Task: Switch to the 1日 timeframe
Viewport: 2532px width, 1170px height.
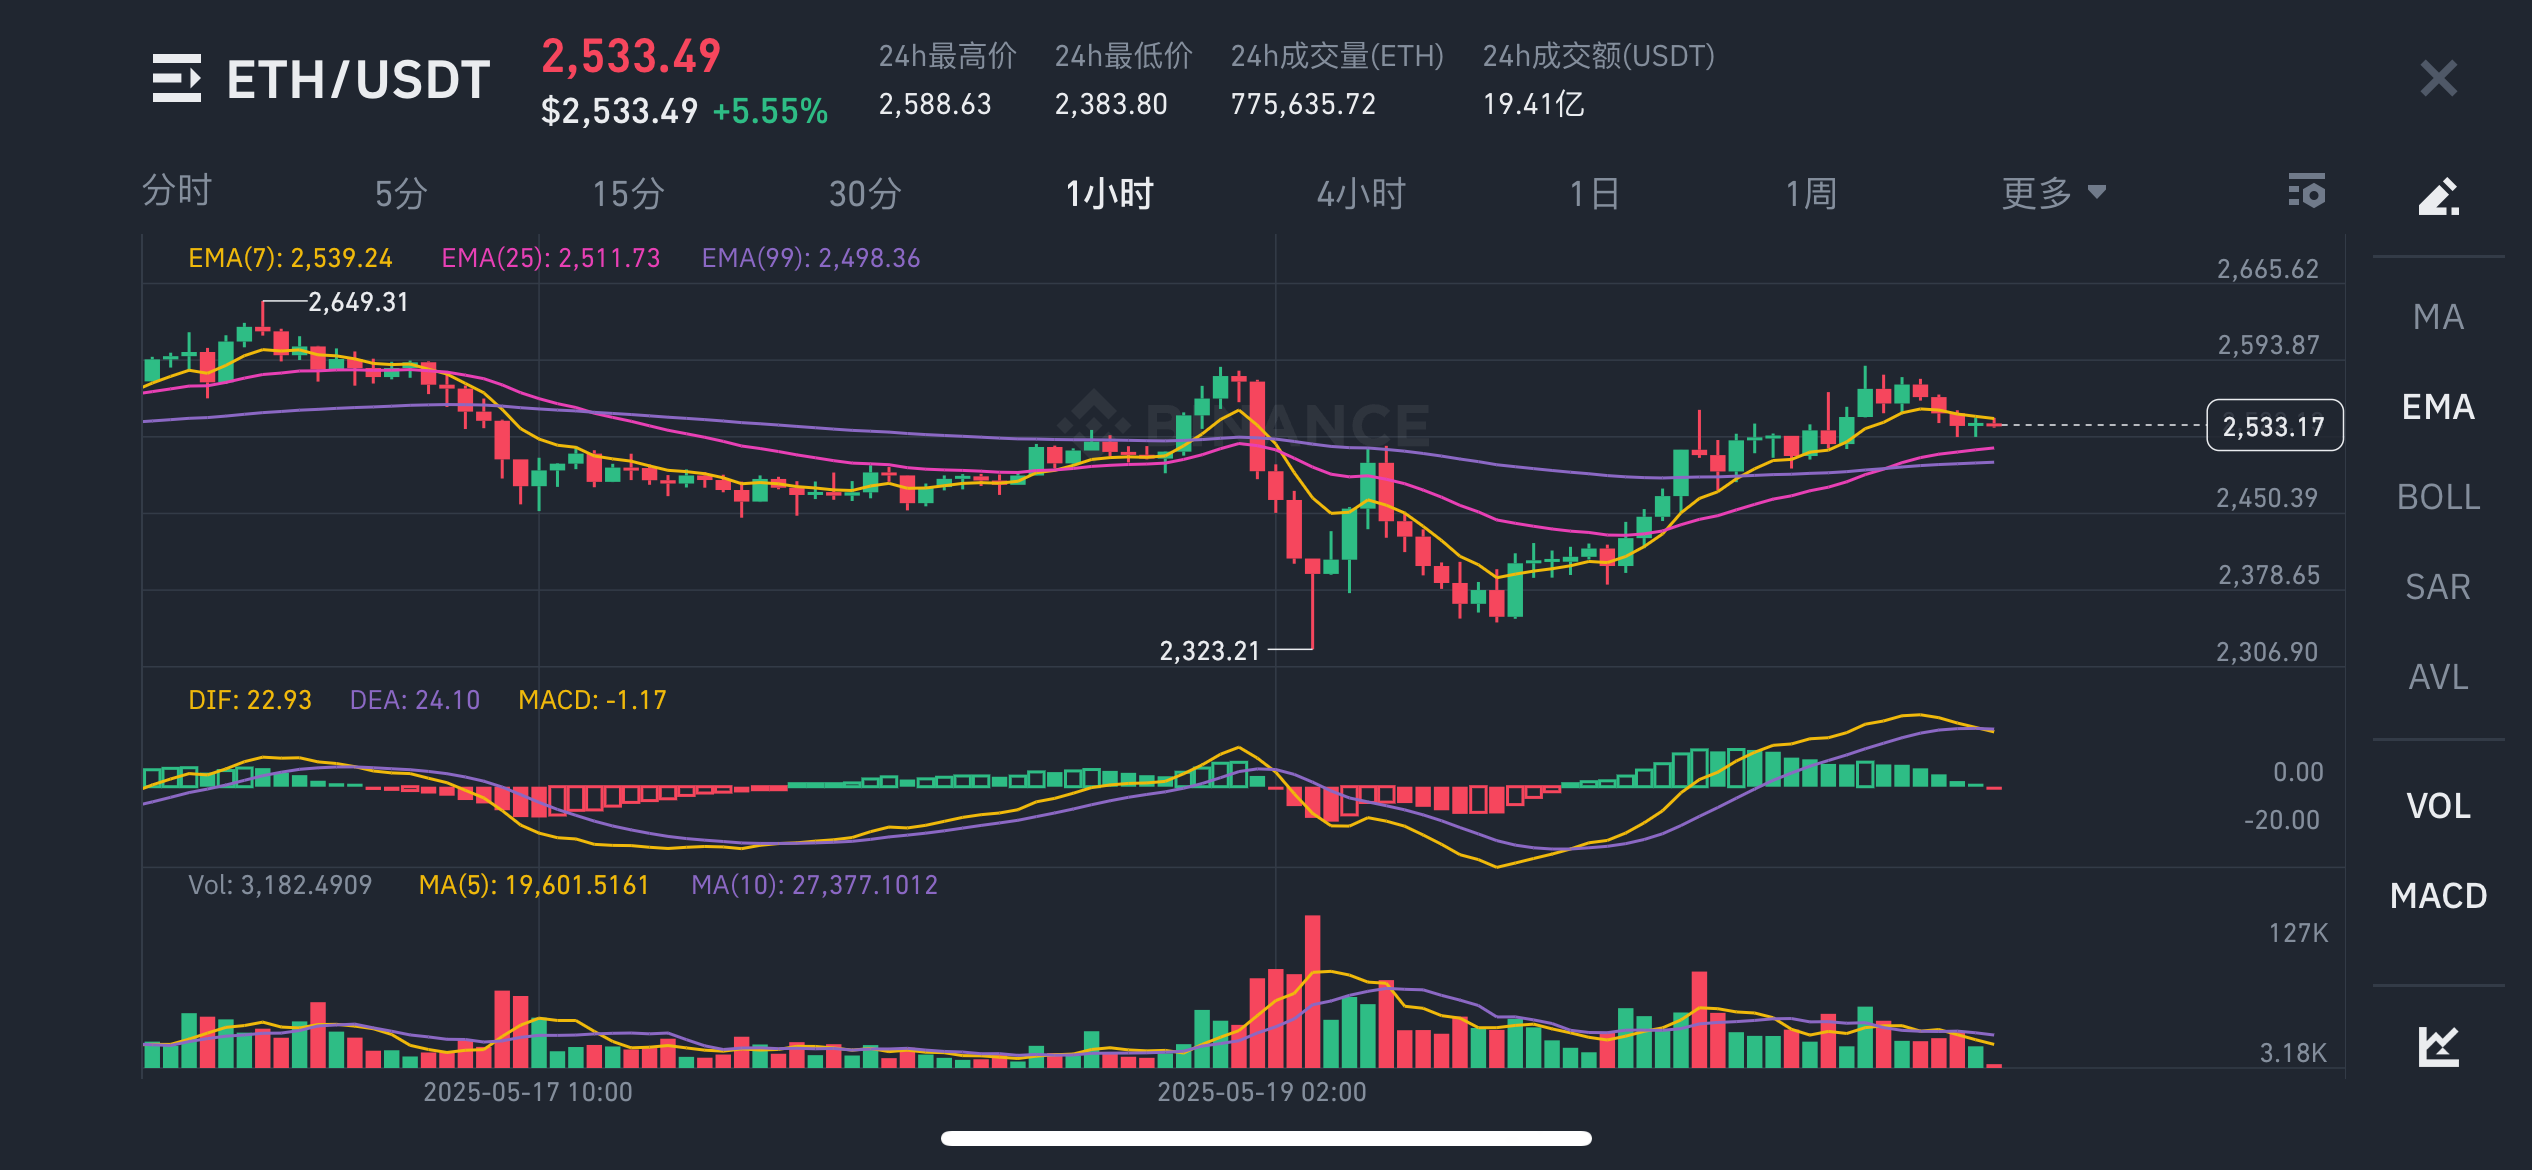Action: (x=1594, y=193)
